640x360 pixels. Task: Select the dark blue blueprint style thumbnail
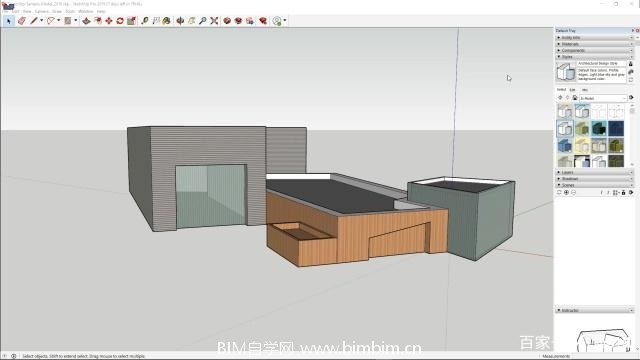click(616, 129)
